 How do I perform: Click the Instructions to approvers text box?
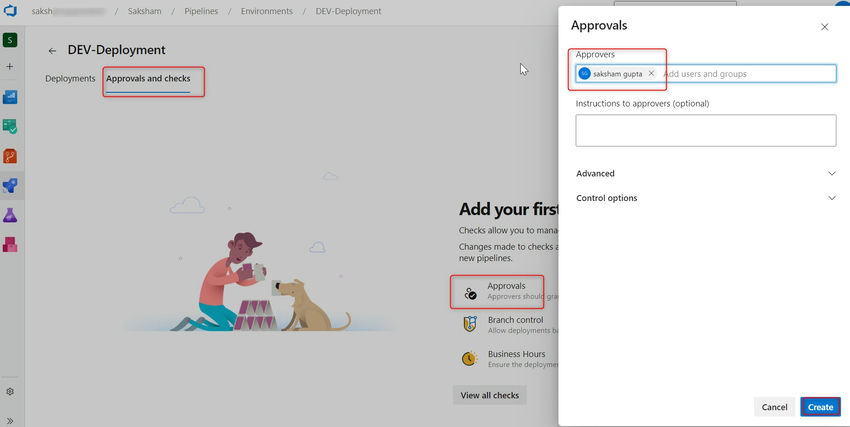pos(706,130)
